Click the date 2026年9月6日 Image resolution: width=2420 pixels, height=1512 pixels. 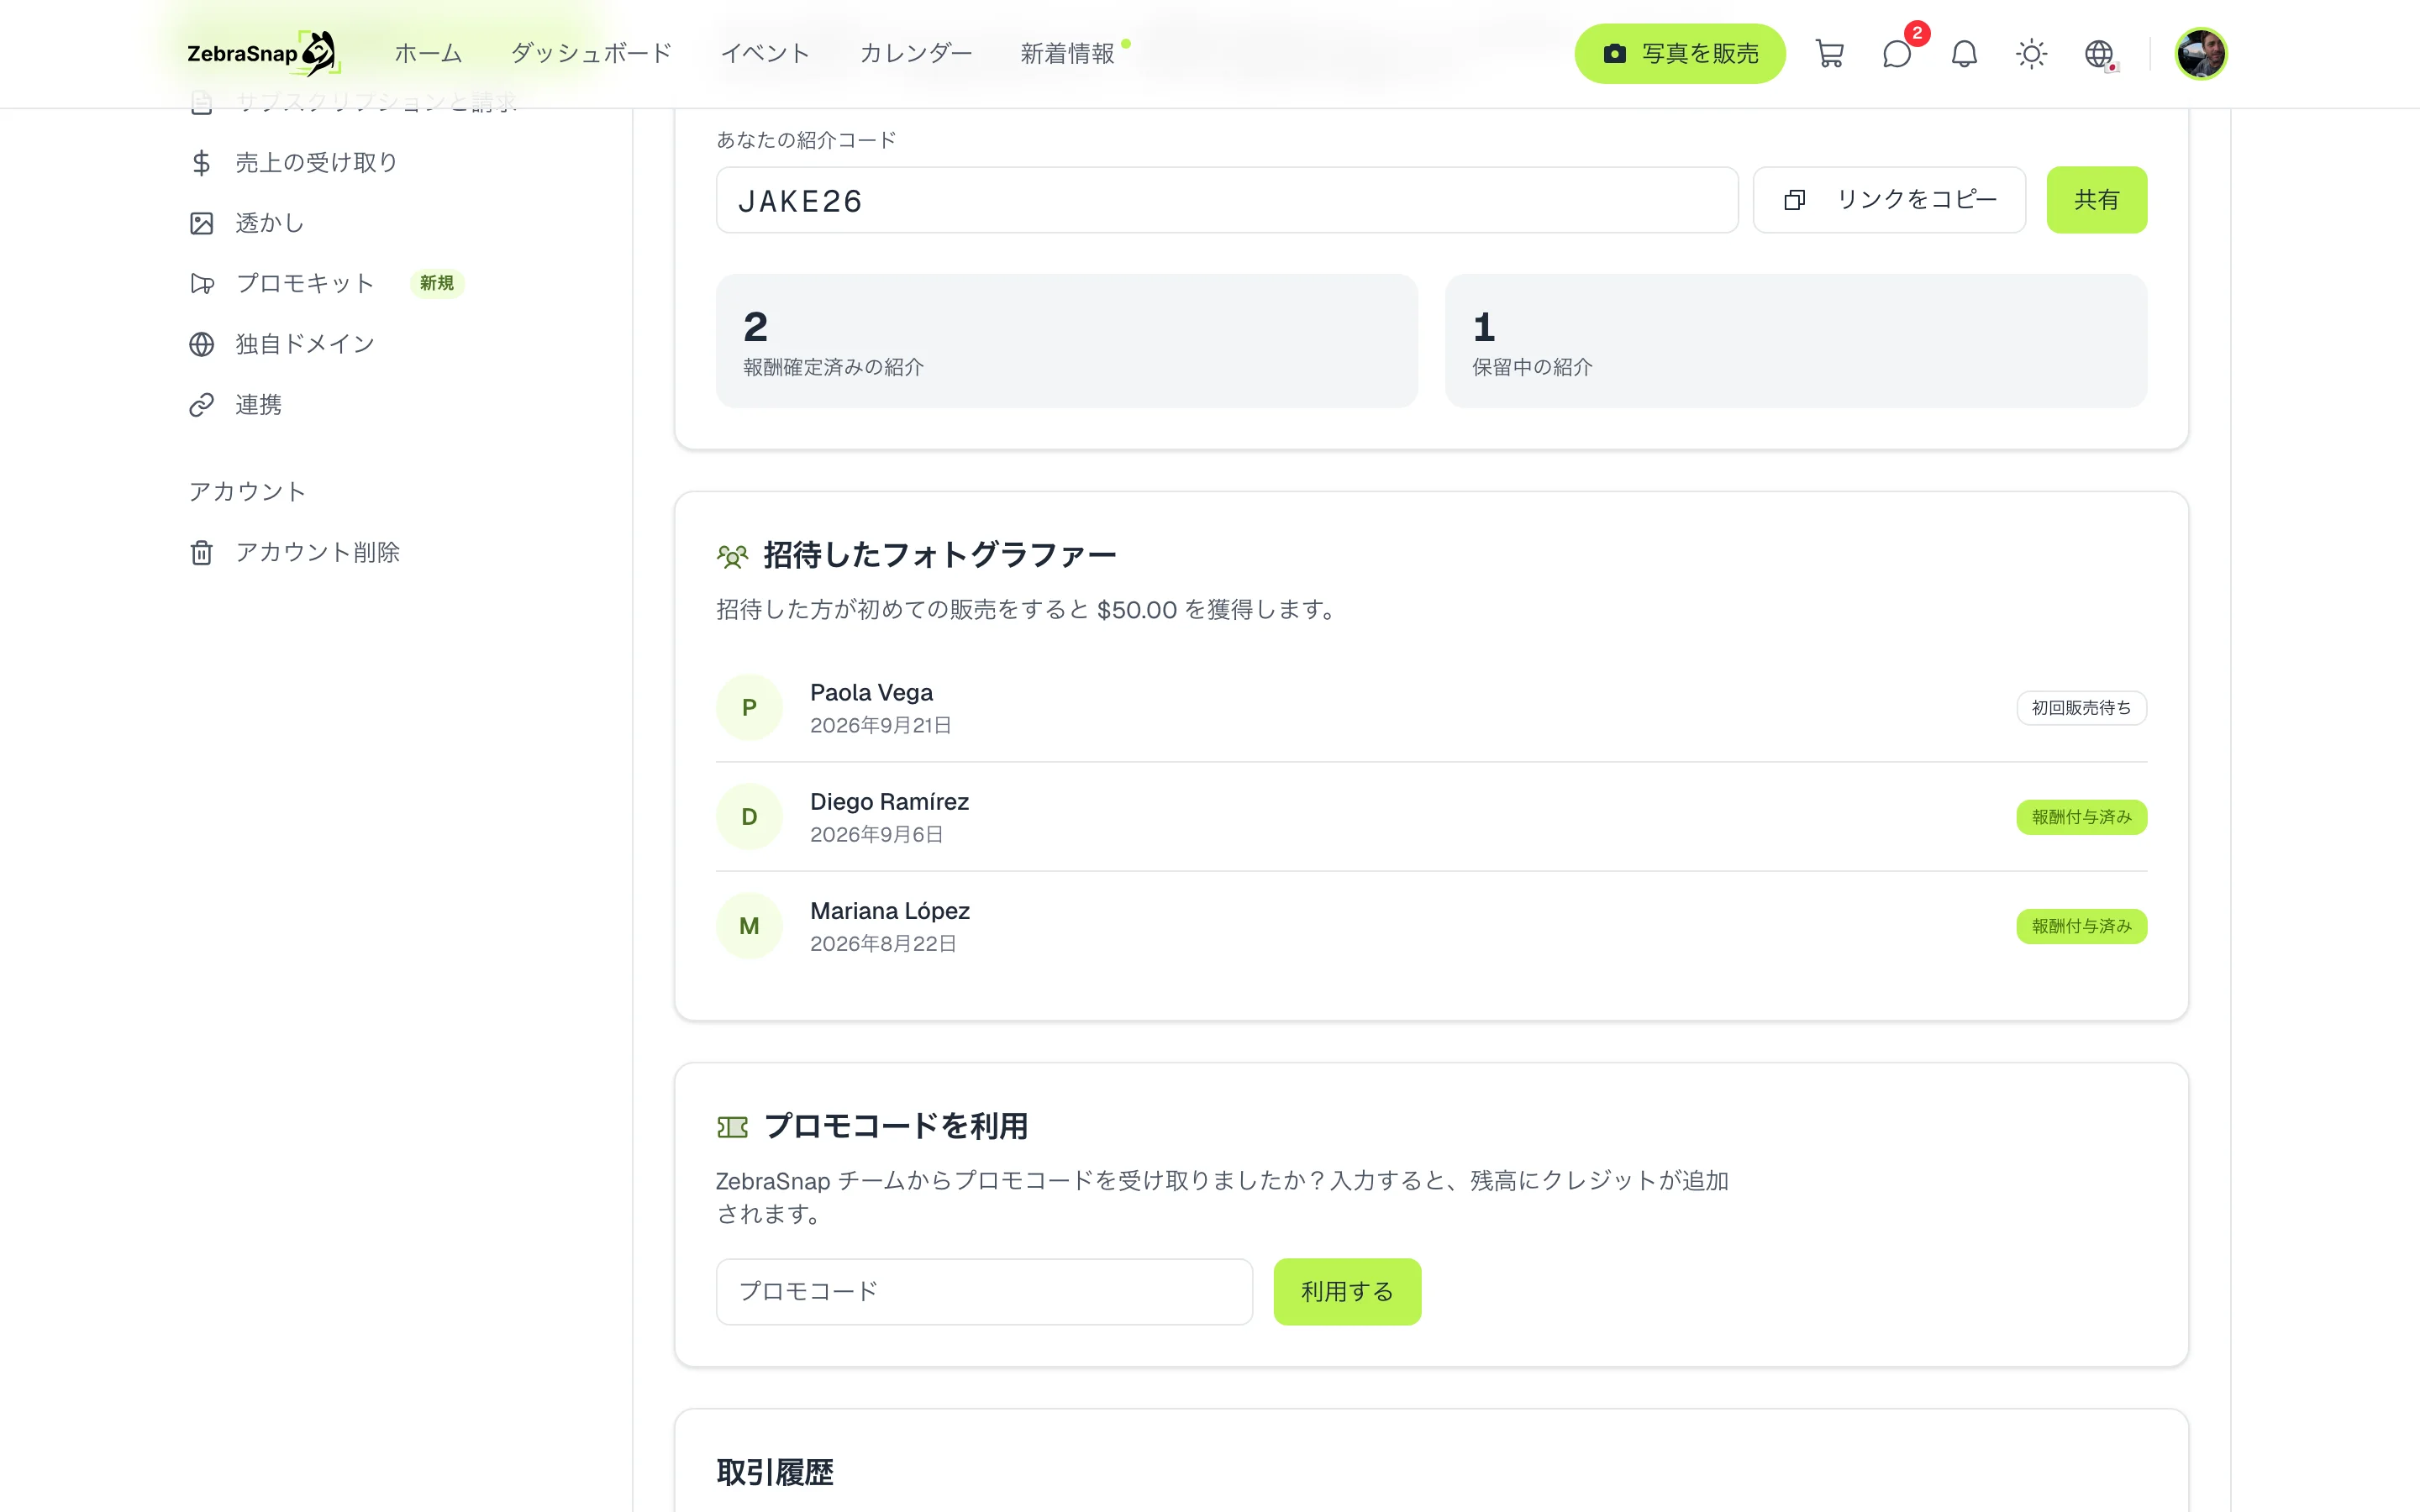pyautogui.click(x=876, y=834)
